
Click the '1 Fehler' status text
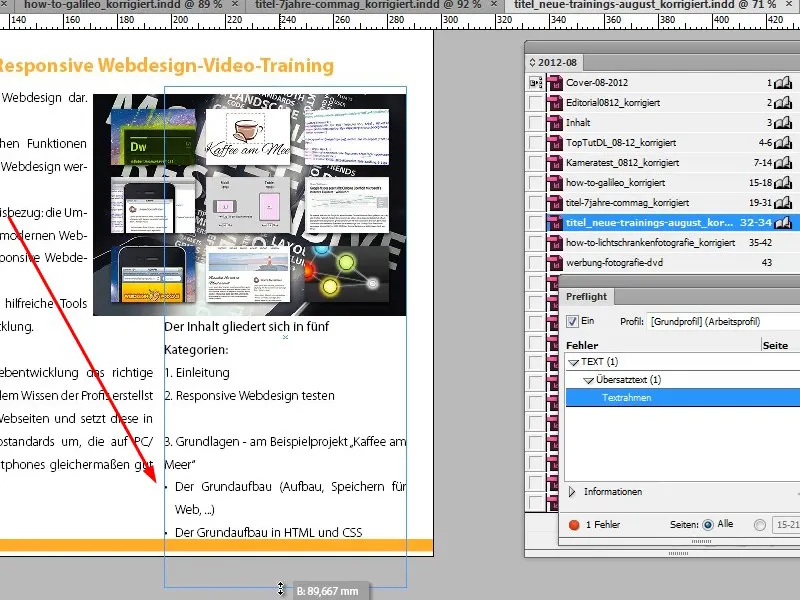pos(603,524)
